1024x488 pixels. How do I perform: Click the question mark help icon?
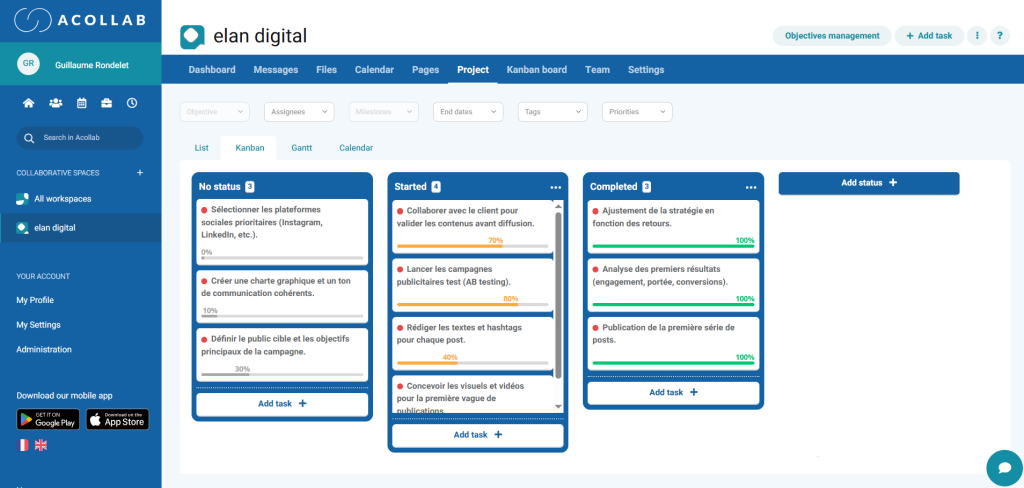(999, 36)
